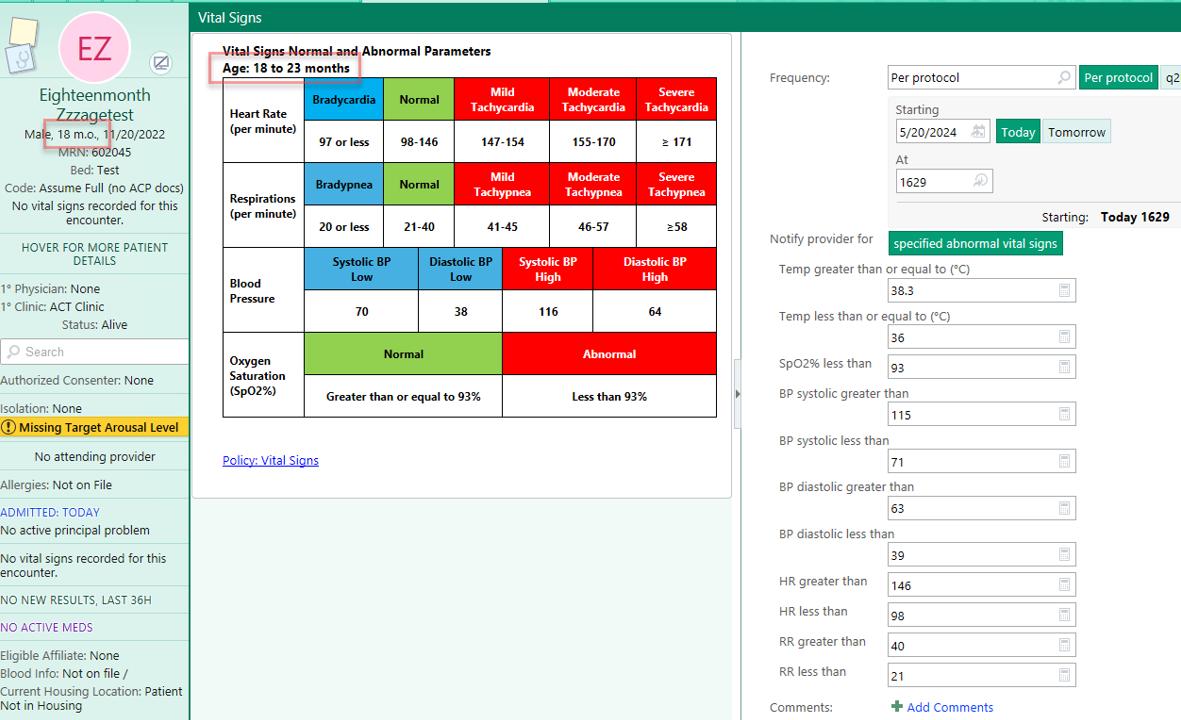Click Missing Target Arousal Level banner
Viewport: 1181px width, 720px height.
pyautogui.click(x=94, y=427)
